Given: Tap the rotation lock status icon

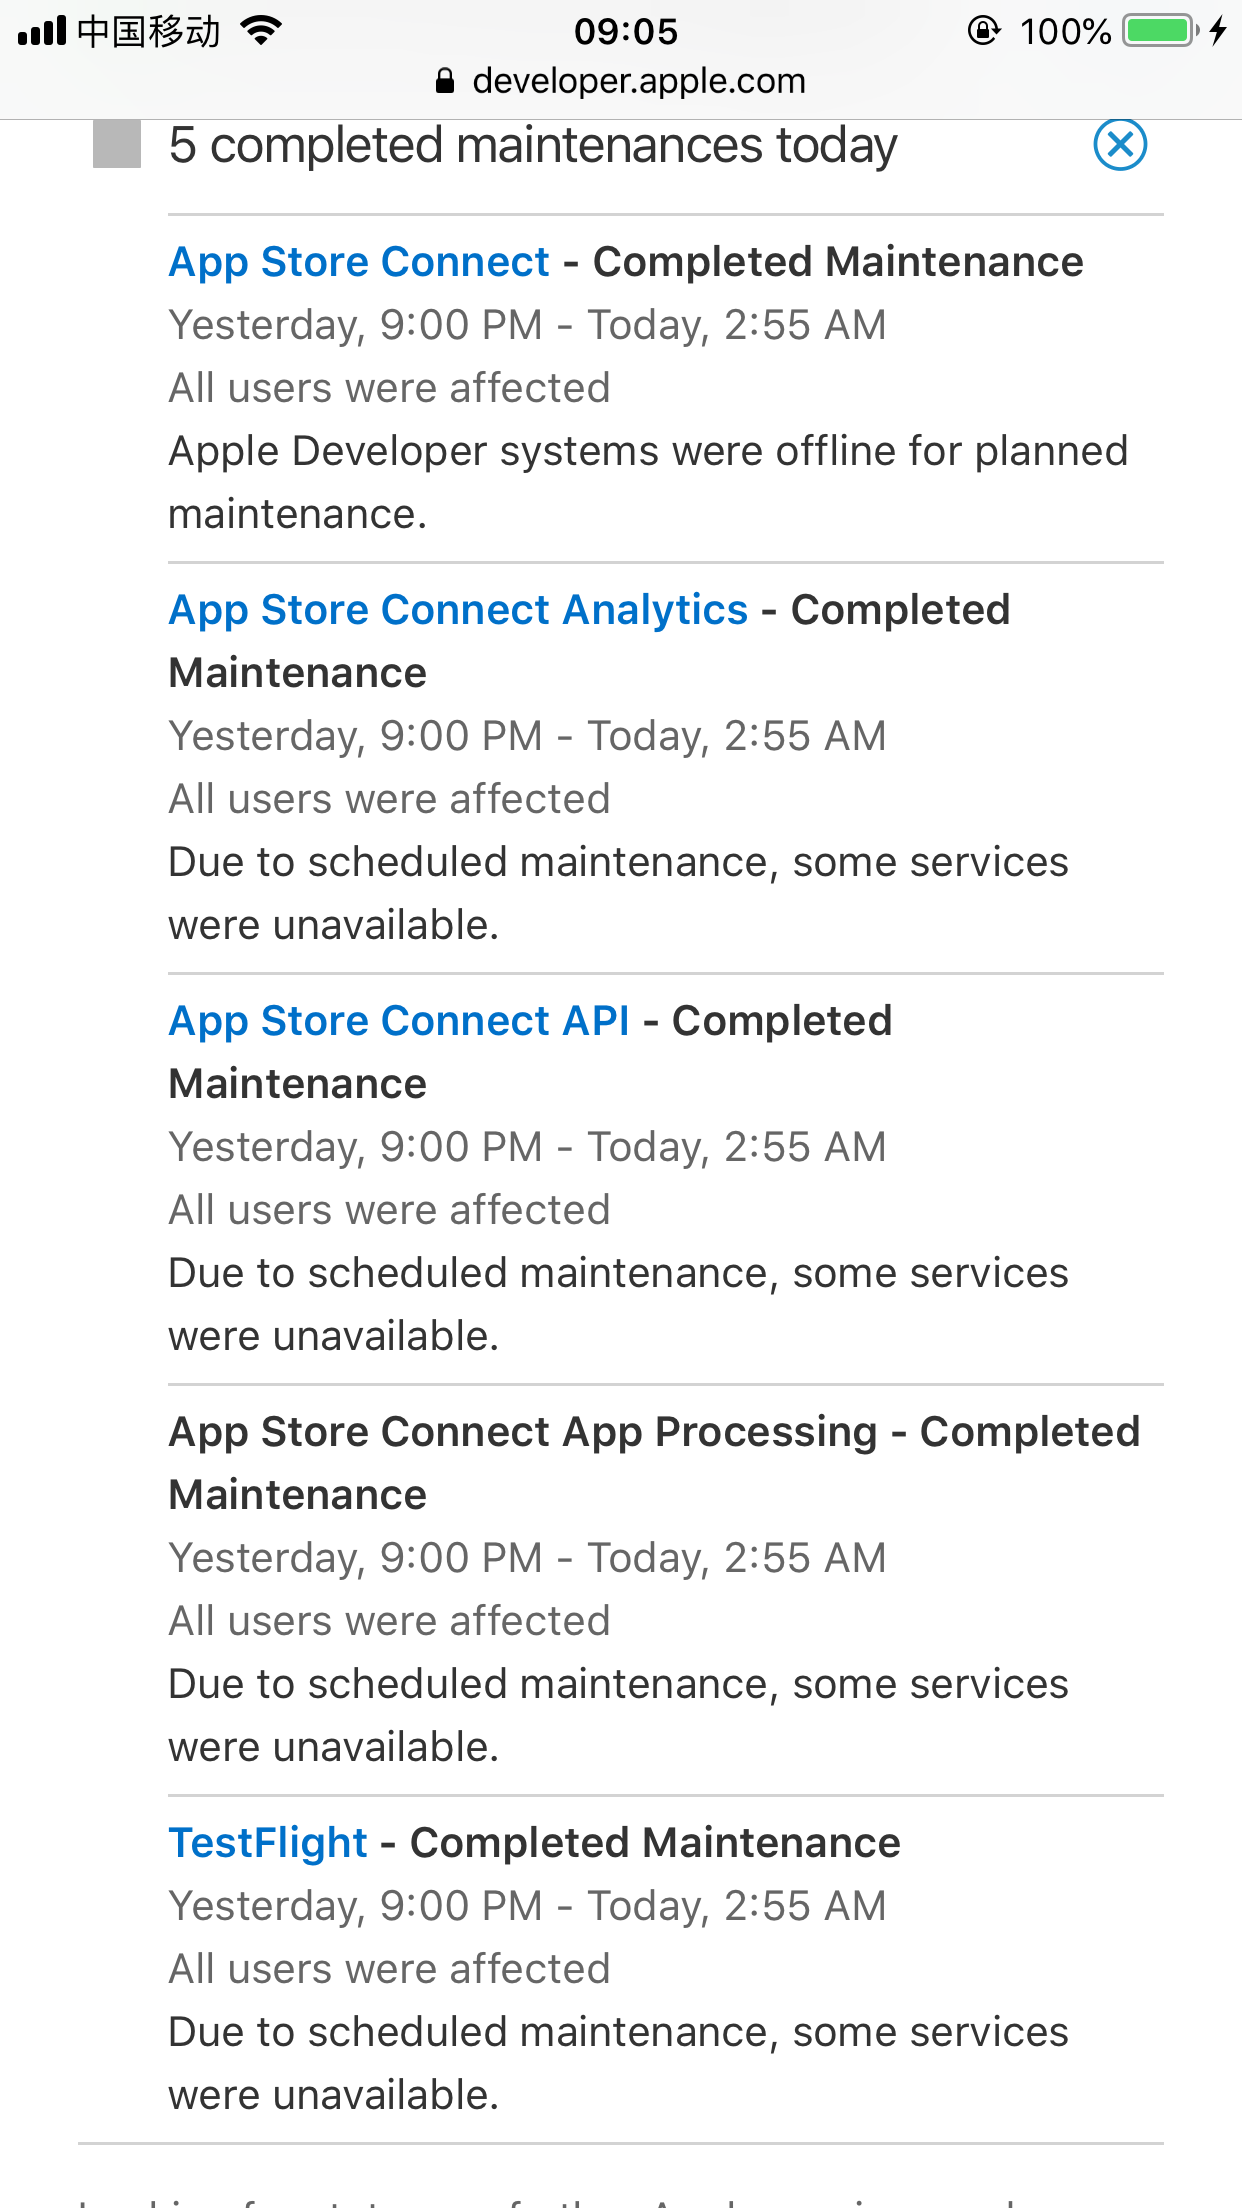Looking at the screenshot, I should [x=984, y=31].
